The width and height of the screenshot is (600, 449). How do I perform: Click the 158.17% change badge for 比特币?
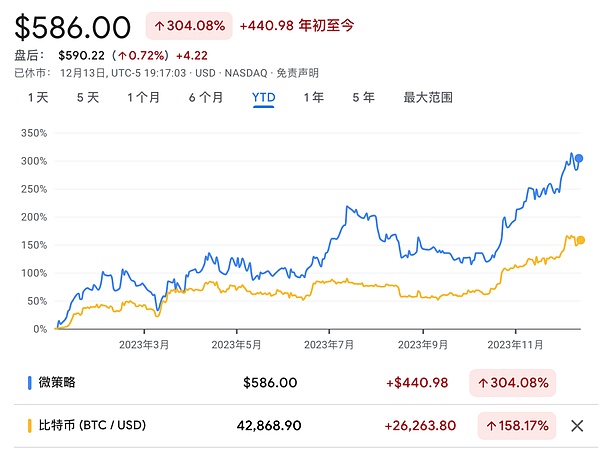click(x=517, y=425)
